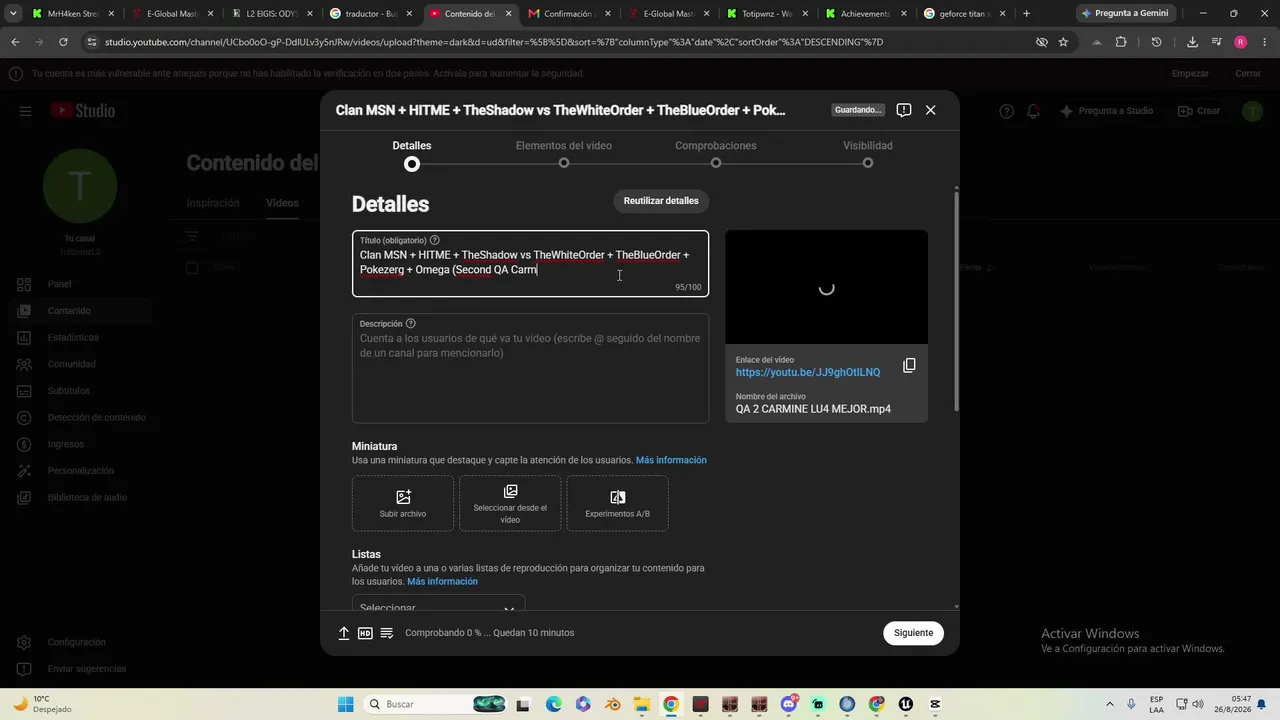The height and width of the screenshot is (720, 1280).
Task: Click the upload dialog vertical scrollbar
Action: point(956,300)
